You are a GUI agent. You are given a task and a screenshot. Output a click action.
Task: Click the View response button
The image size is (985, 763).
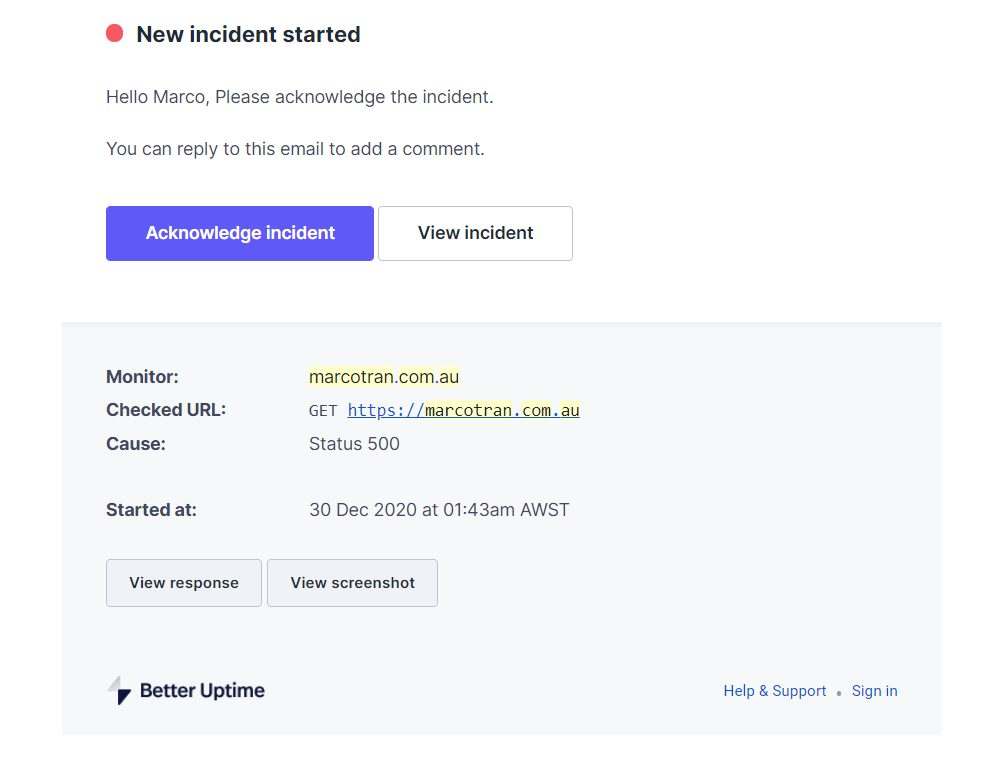[x=184, y=583]
